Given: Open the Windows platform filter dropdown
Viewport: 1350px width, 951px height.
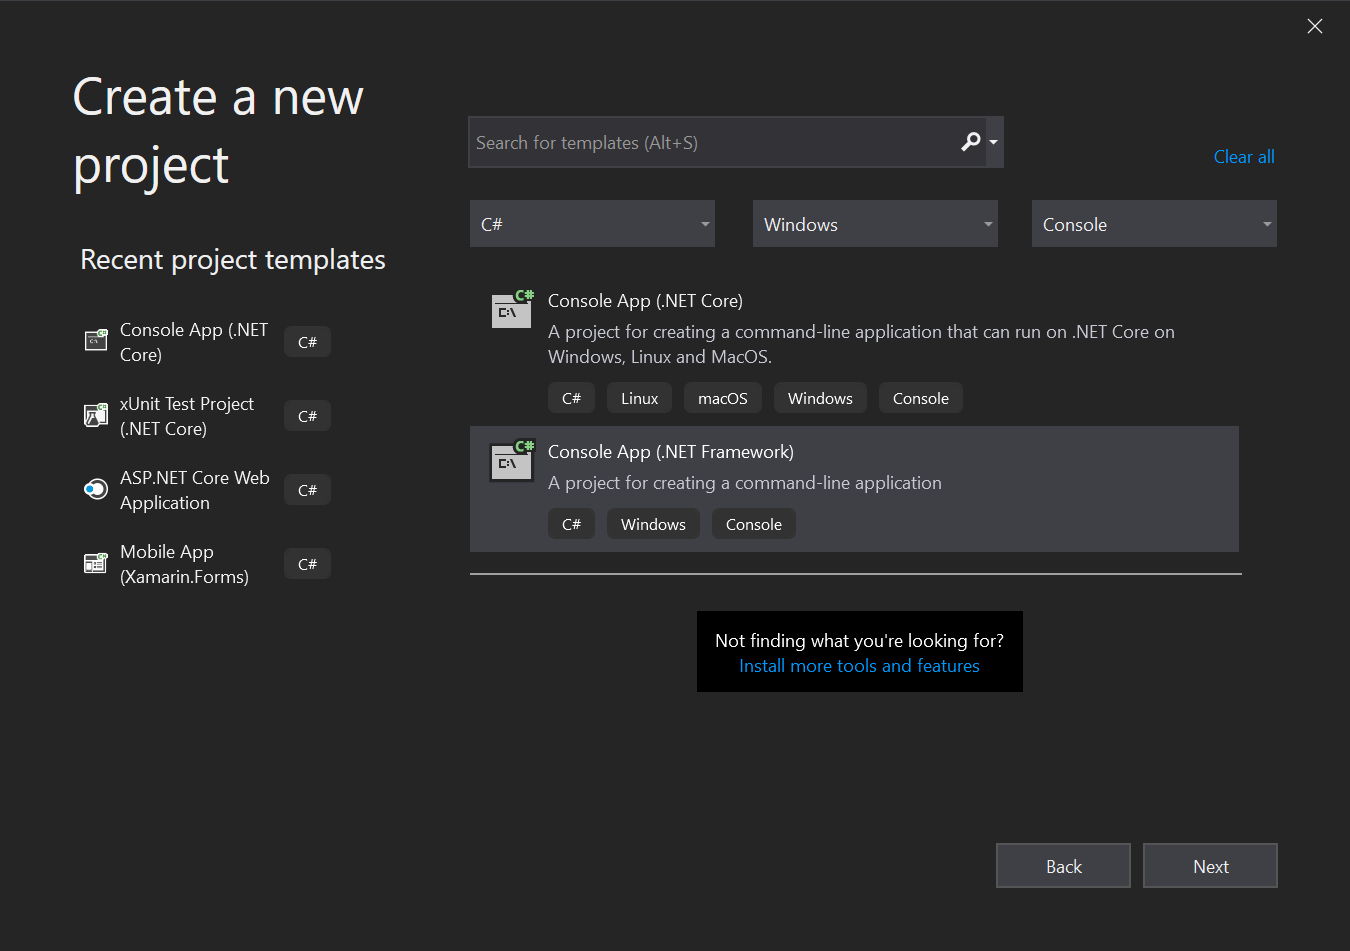Looking at the screenshot, I should pyautogui.click(x=875, y=224).
